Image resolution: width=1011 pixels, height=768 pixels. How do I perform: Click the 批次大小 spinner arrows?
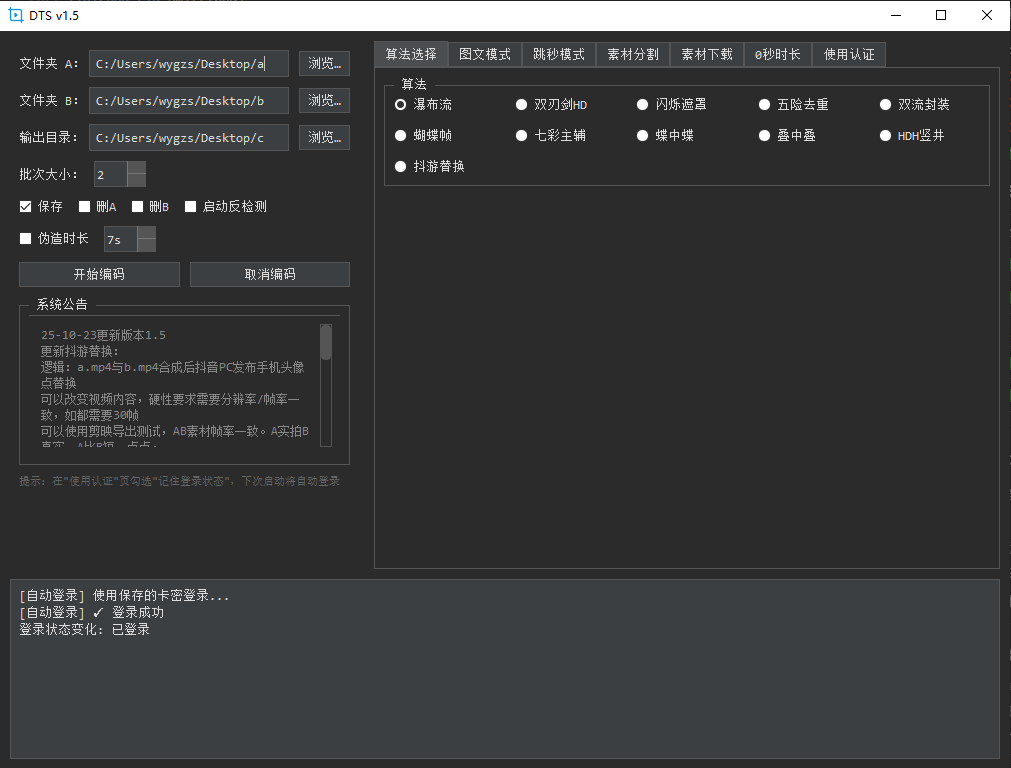pos(137,174)
